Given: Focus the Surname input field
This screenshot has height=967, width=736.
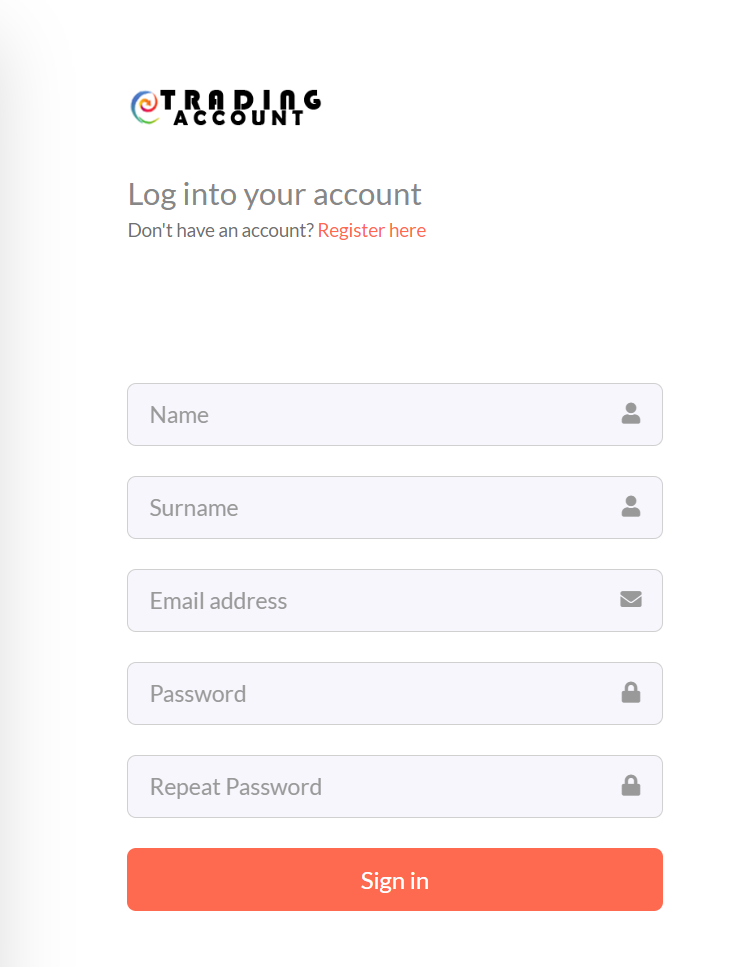Looking at the screenshot, I should click(395, 508).
